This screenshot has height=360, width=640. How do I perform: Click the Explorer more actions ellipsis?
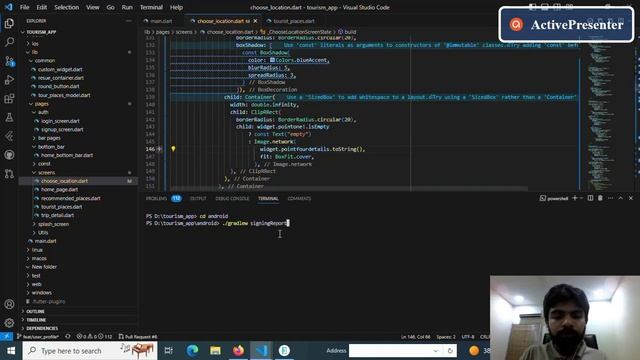(129, 21)
